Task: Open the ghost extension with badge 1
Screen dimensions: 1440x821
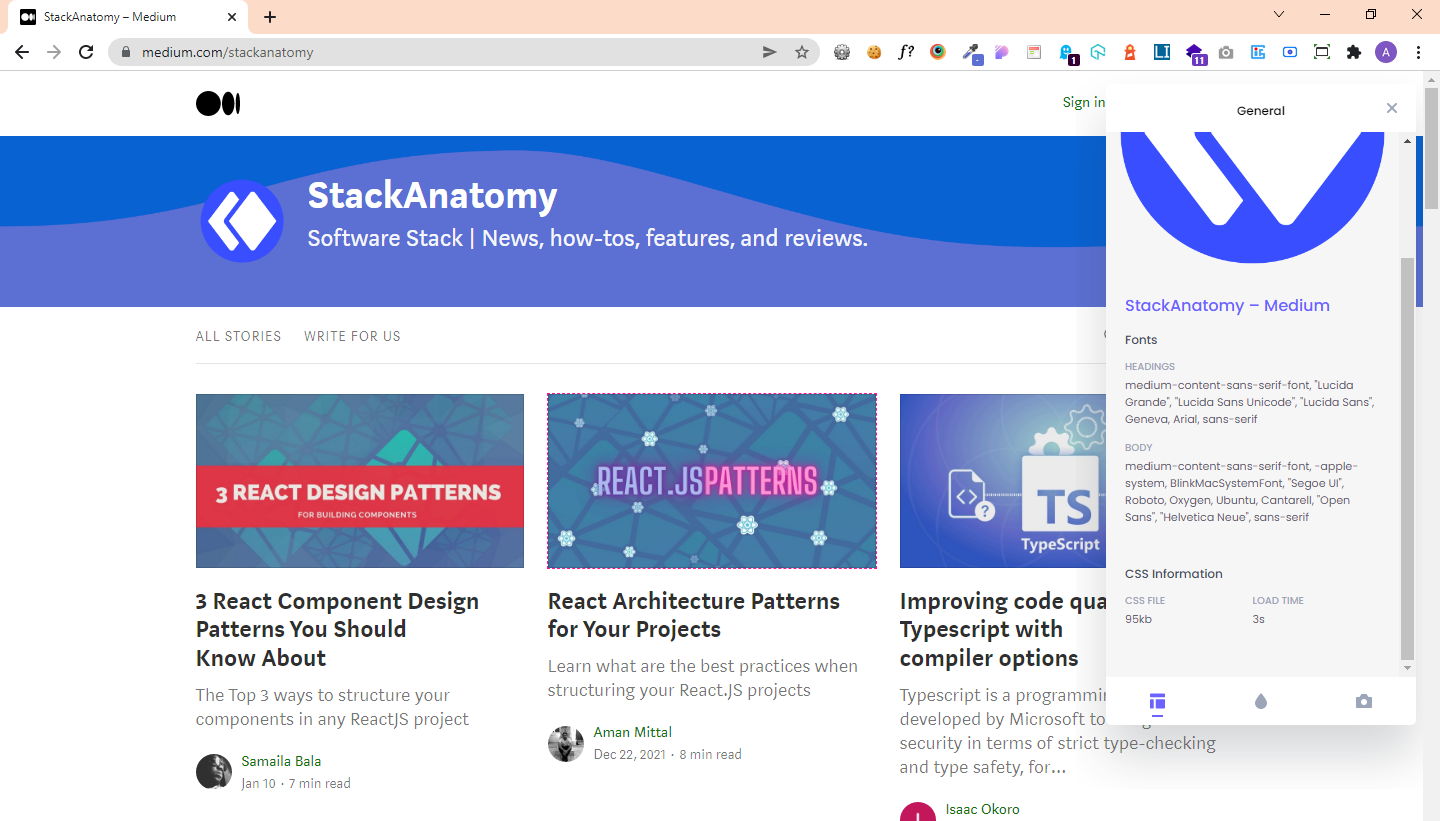Action: (1068, 53)
